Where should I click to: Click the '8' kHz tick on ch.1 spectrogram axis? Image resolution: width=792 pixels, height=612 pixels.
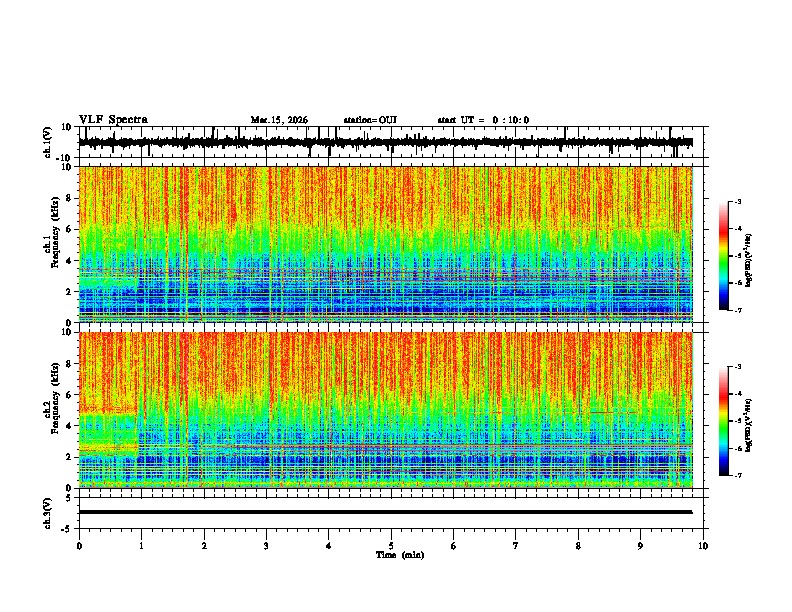69,198
